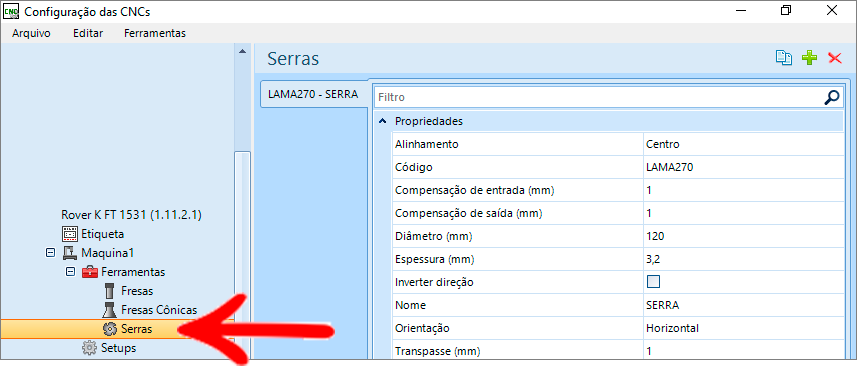
Task: Click the Fresas Cônicas conical cutter icon
Action: (109, 310)
